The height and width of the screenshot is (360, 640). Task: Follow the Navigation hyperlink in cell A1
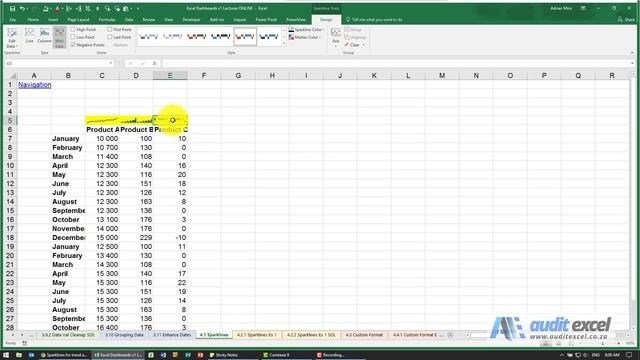[35, 85]
